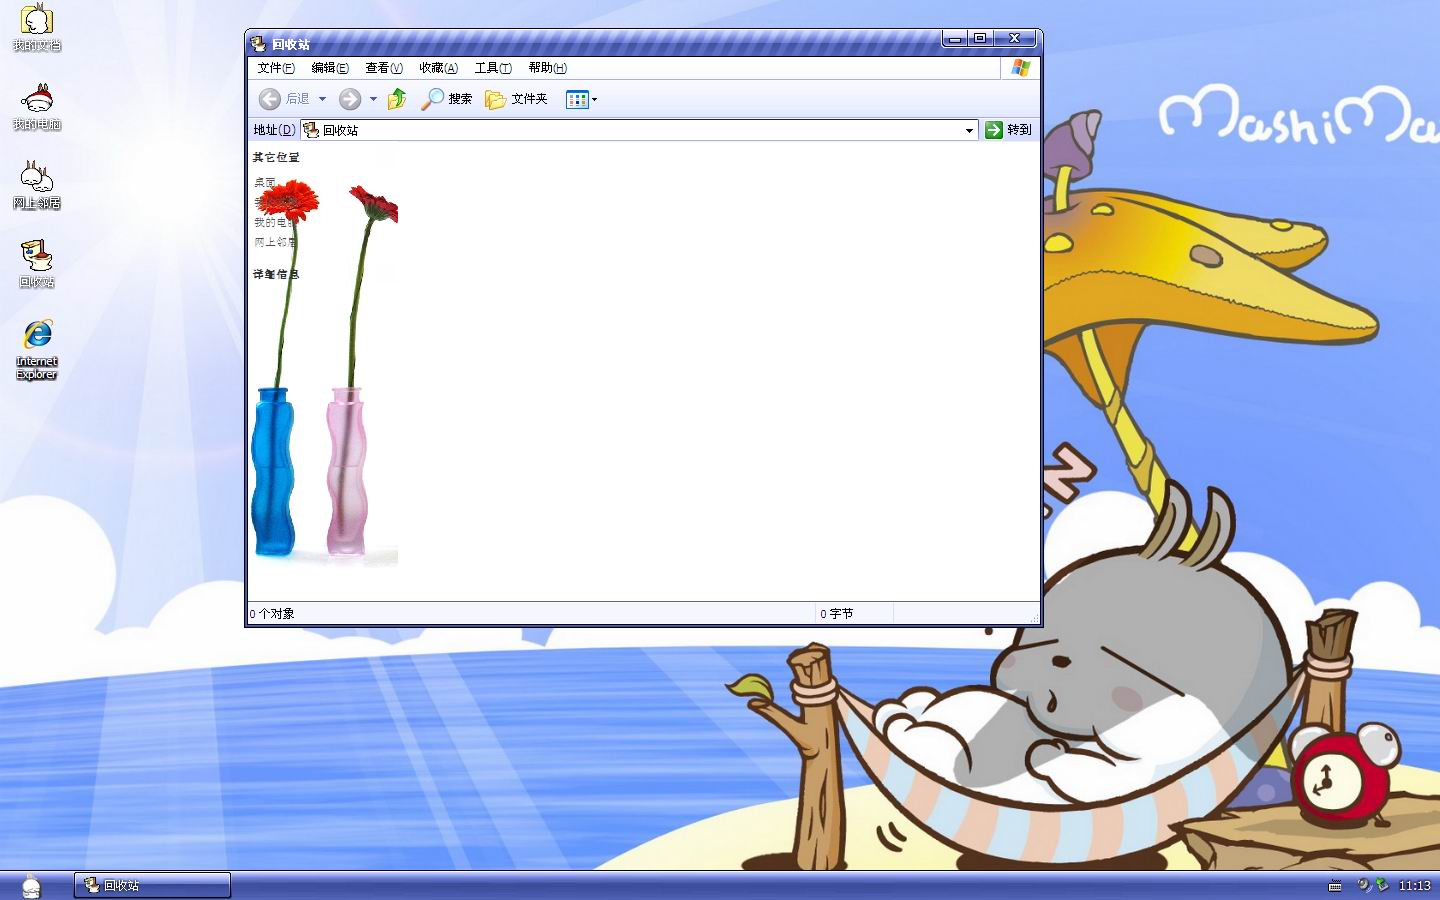1440x900 pixels.
Task: Collapse the 详细信息 section header
Action: (x=276, y=274)
